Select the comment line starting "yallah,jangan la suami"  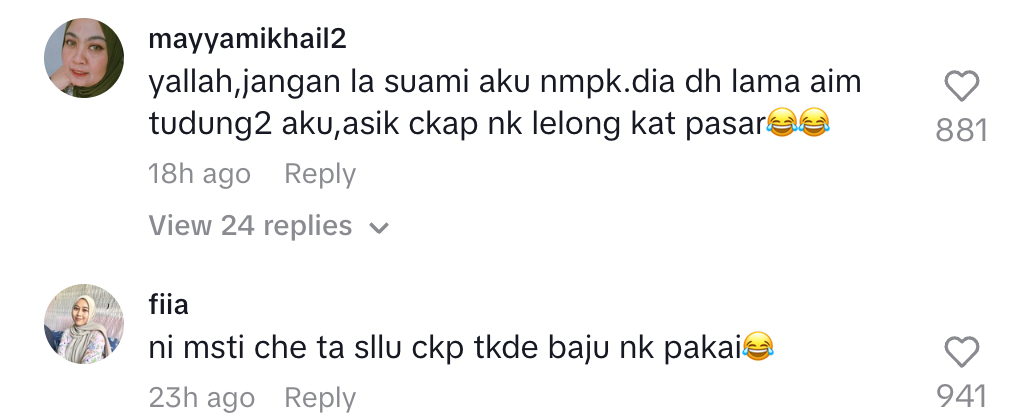(x=504, y=83)
